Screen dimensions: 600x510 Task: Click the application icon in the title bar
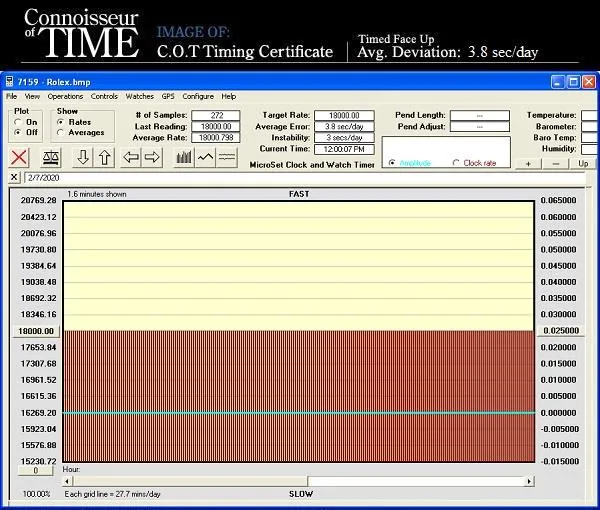coord(10,82)
